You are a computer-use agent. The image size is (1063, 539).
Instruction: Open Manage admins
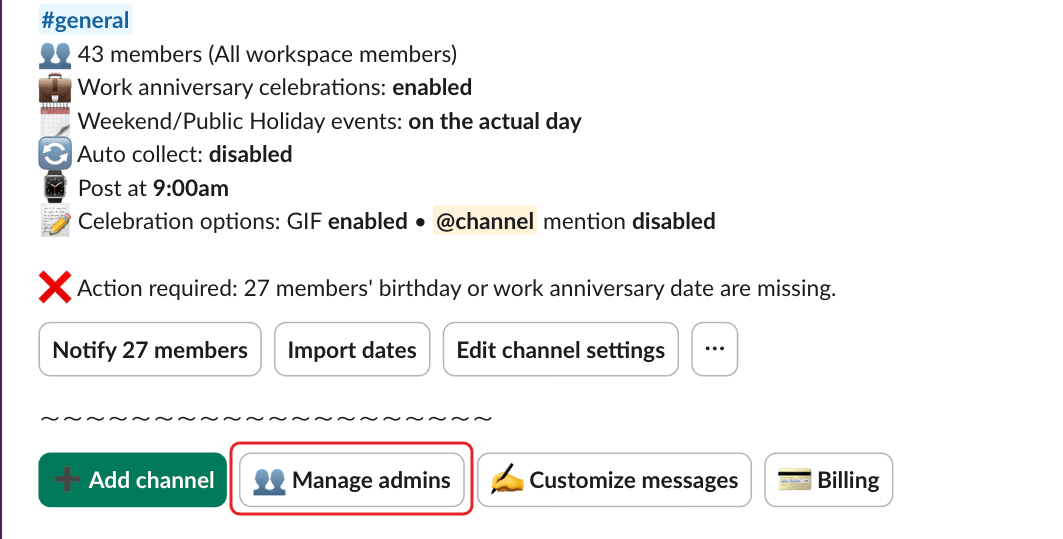point(351,480)
